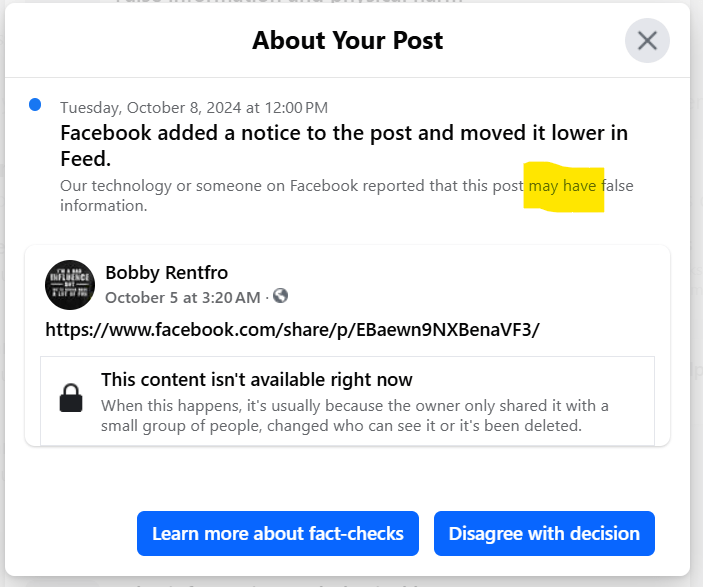Close the About Your Post dialog
This screenshot has height=587, width=703.
click(x=647, y=41)
